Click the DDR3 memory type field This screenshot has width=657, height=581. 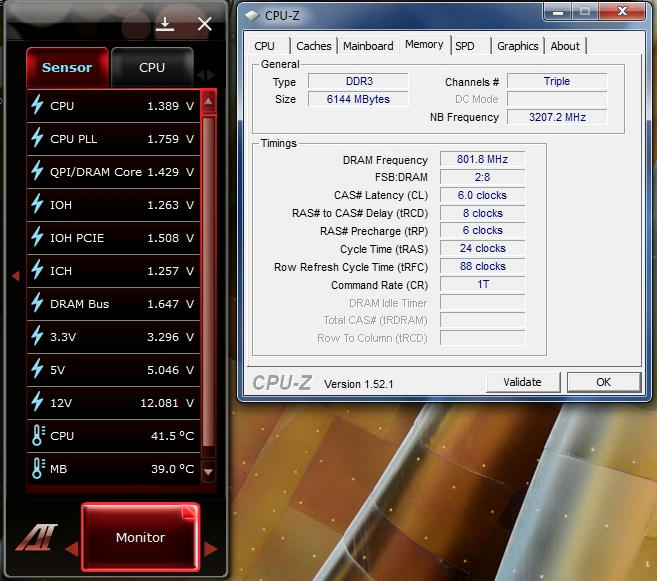pyautogui.click(x=358, y=81)
